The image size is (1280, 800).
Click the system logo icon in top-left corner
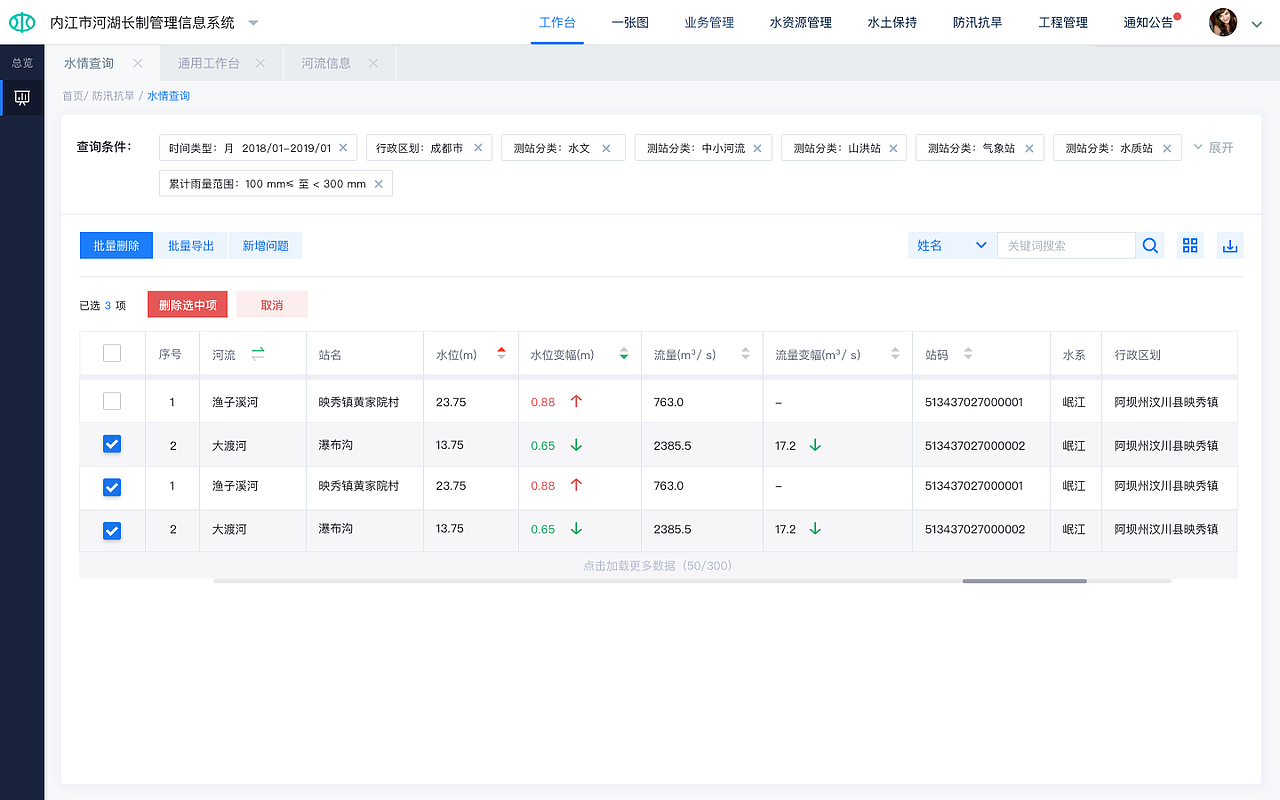[x=21, y=22]
